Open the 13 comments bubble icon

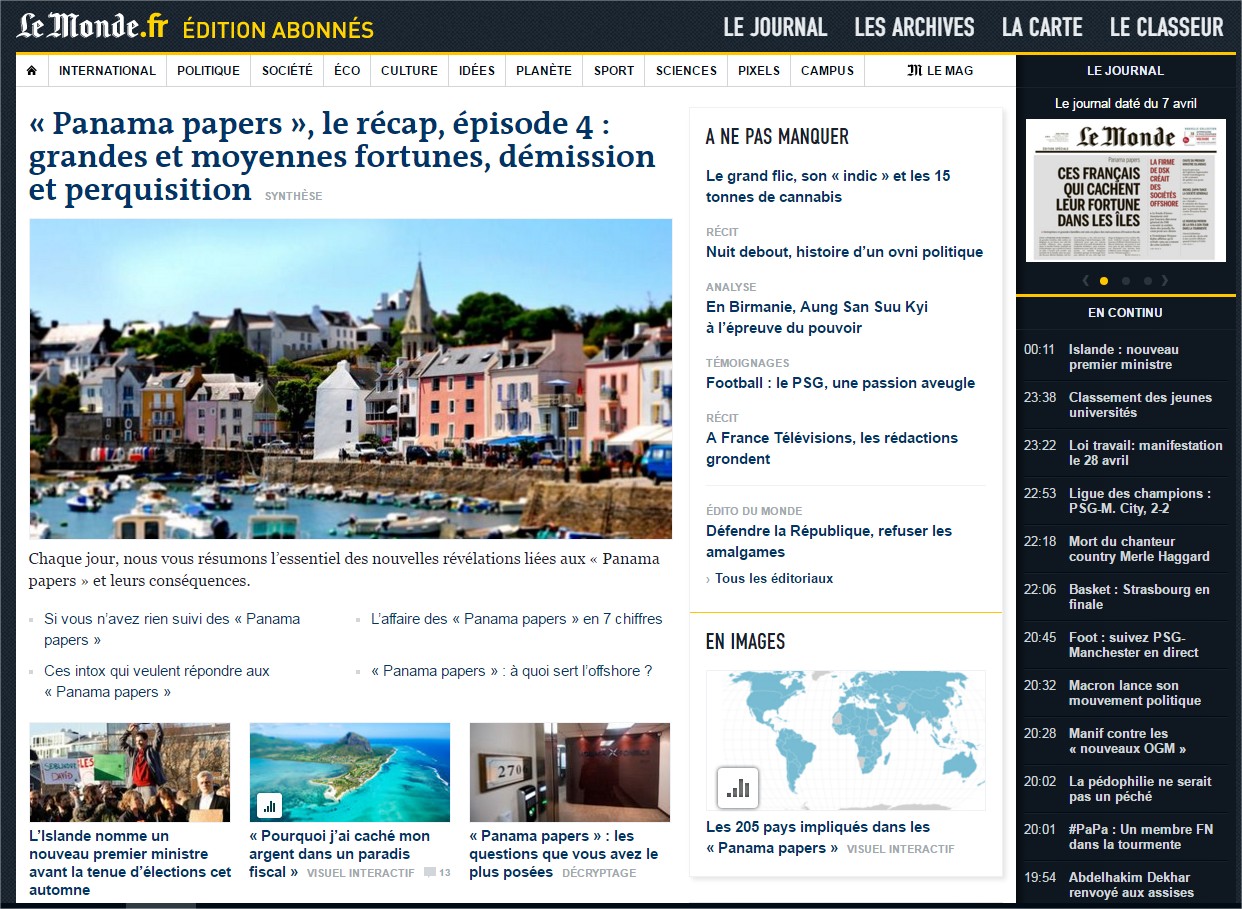click(430, 873)
